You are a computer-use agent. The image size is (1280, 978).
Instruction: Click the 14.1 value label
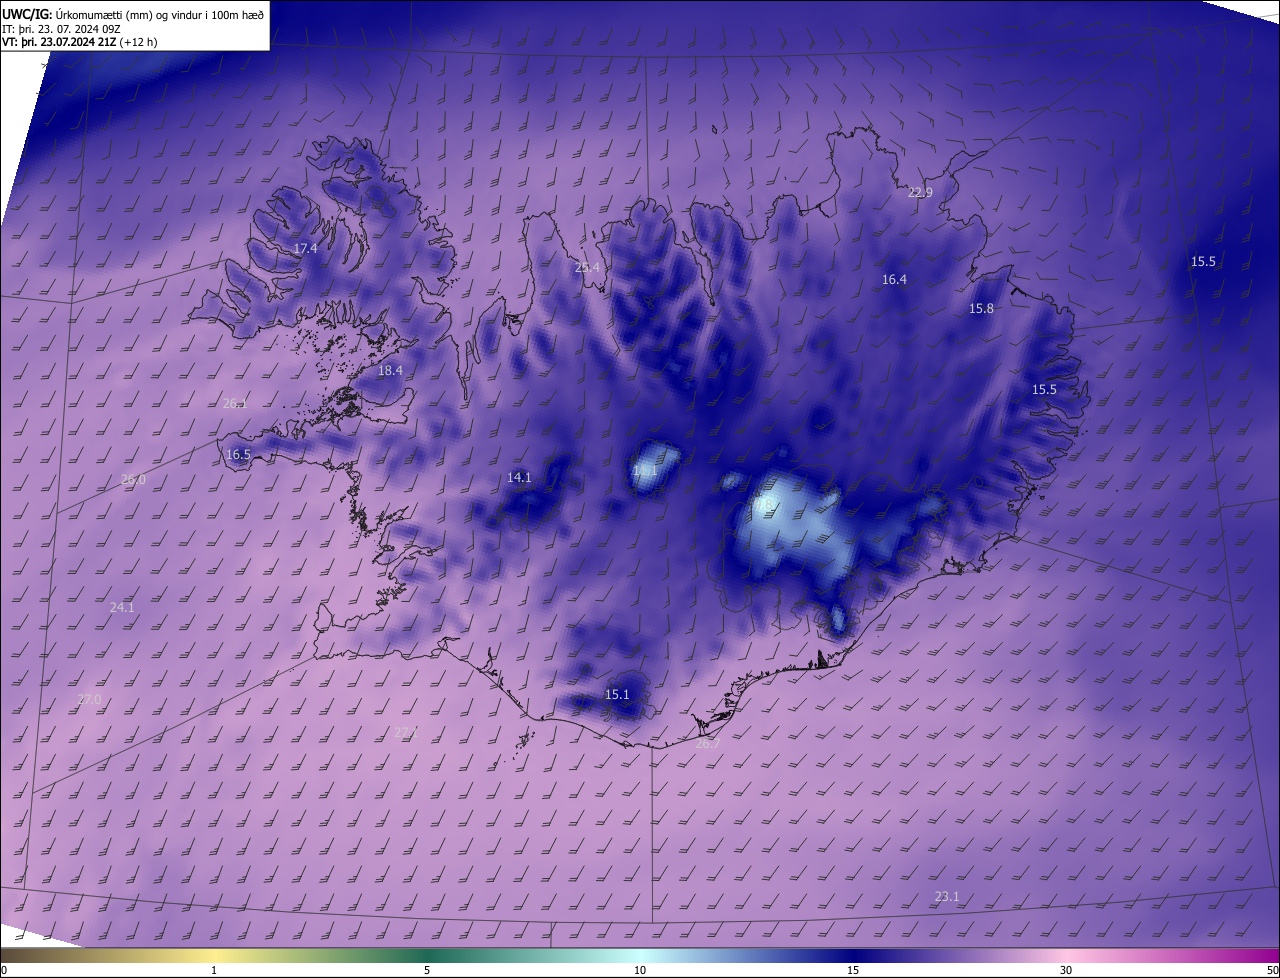point(519,477)
